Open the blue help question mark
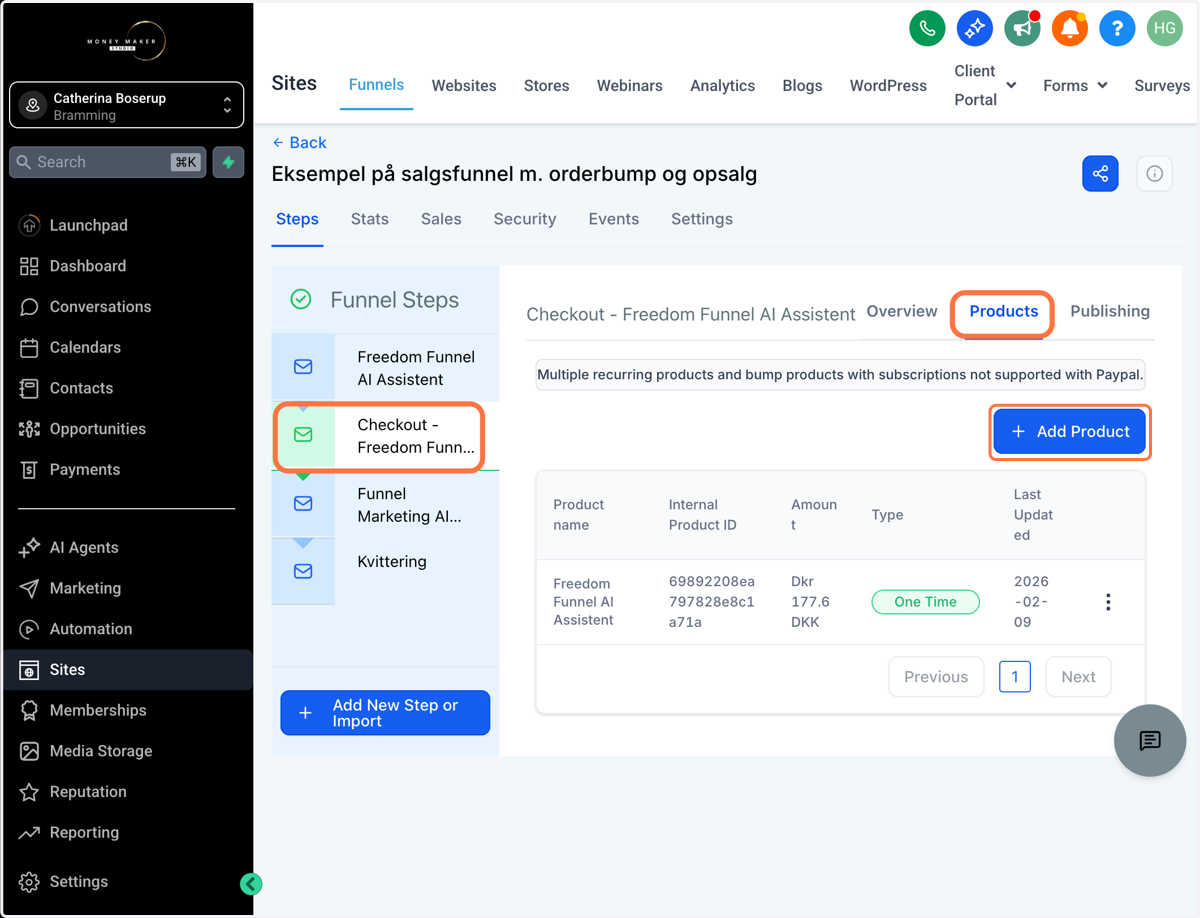The height and width of the screenshot is (918, 1200). 1117,28
